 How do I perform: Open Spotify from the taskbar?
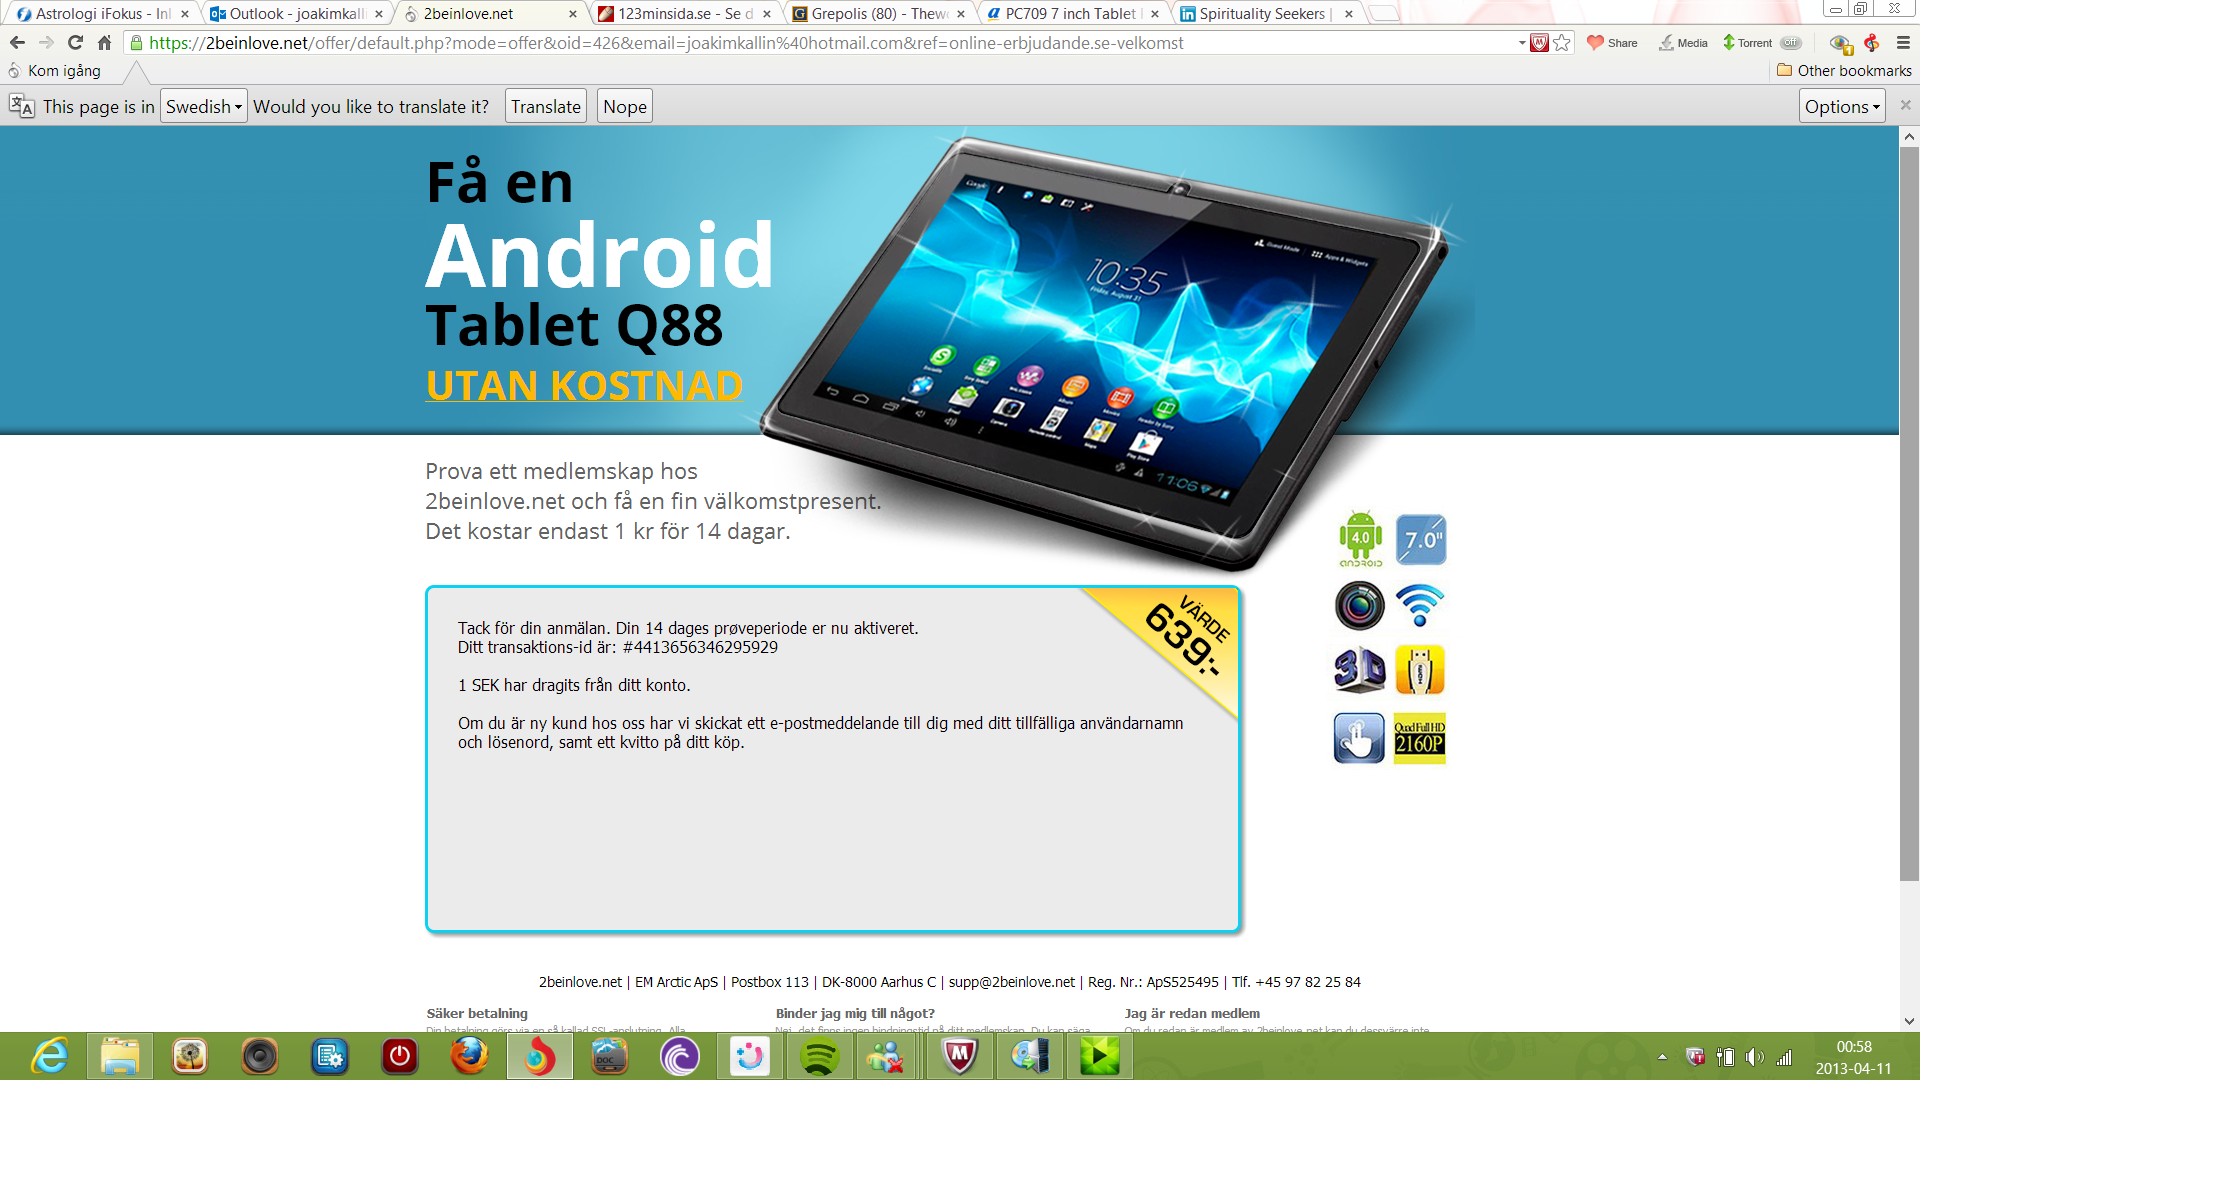tap(819, 1056)
